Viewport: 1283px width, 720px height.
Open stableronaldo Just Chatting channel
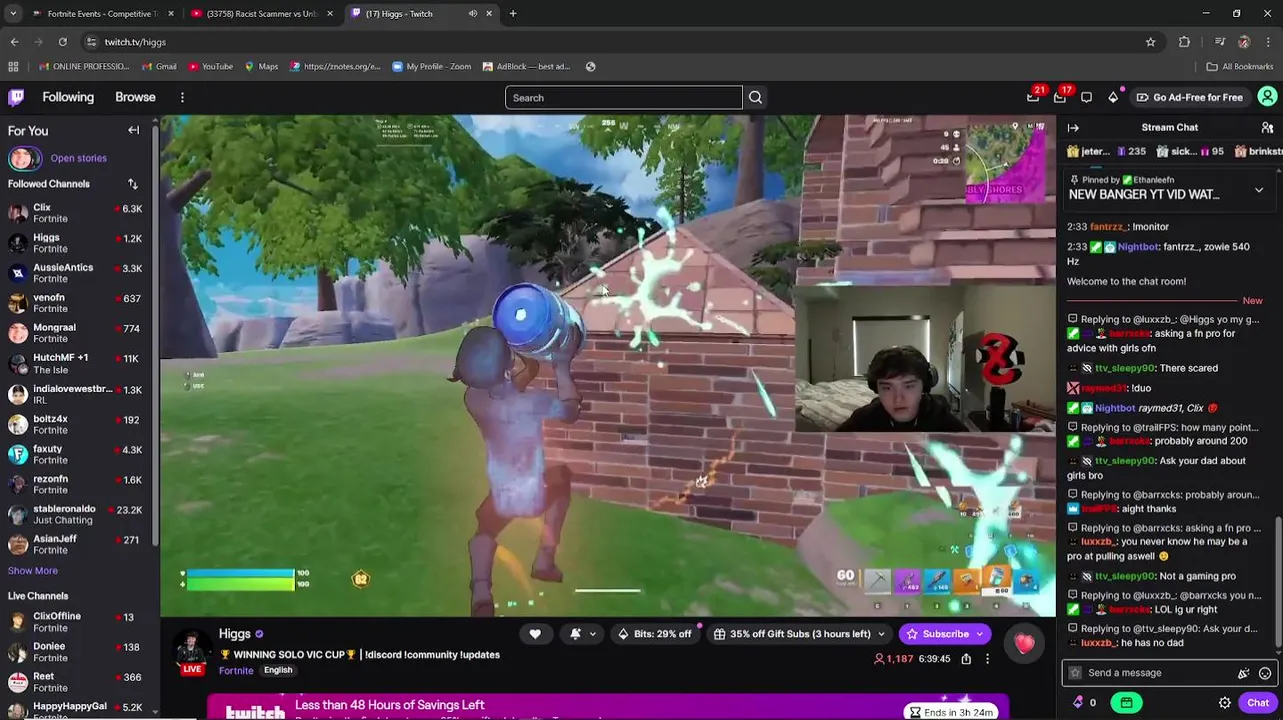[76, 514]
